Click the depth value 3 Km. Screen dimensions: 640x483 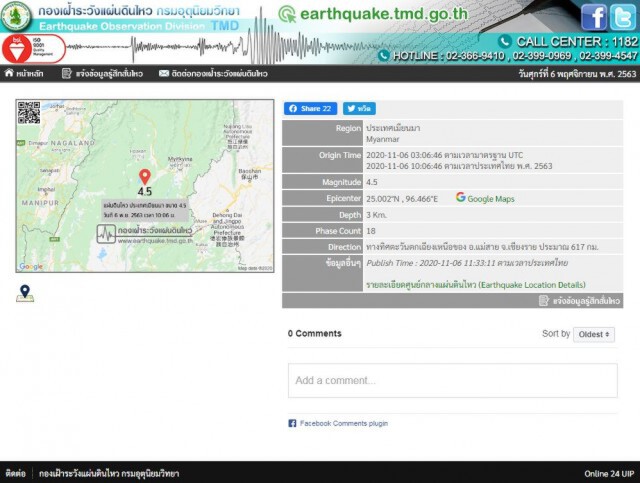pos(376,215)
